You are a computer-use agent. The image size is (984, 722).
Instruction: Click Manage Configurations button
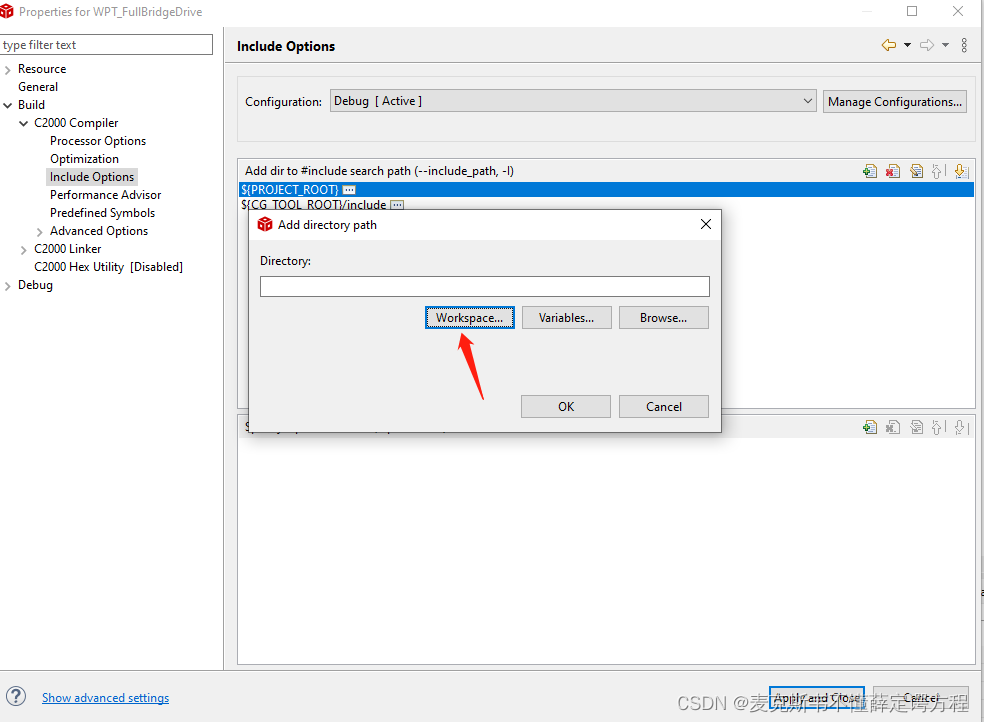[x=894, y=102]
